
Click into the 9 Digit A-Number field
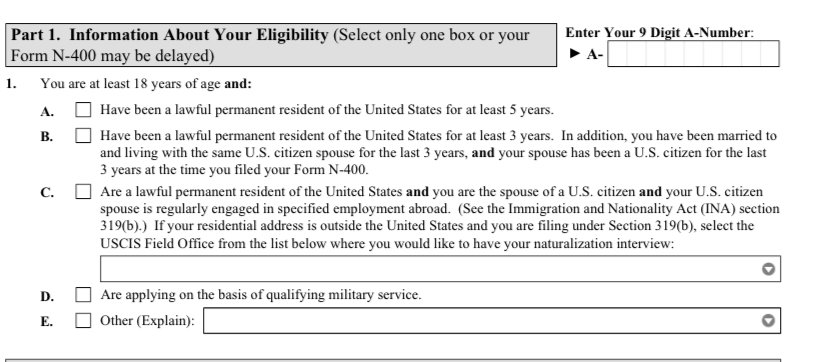(693, 54)
